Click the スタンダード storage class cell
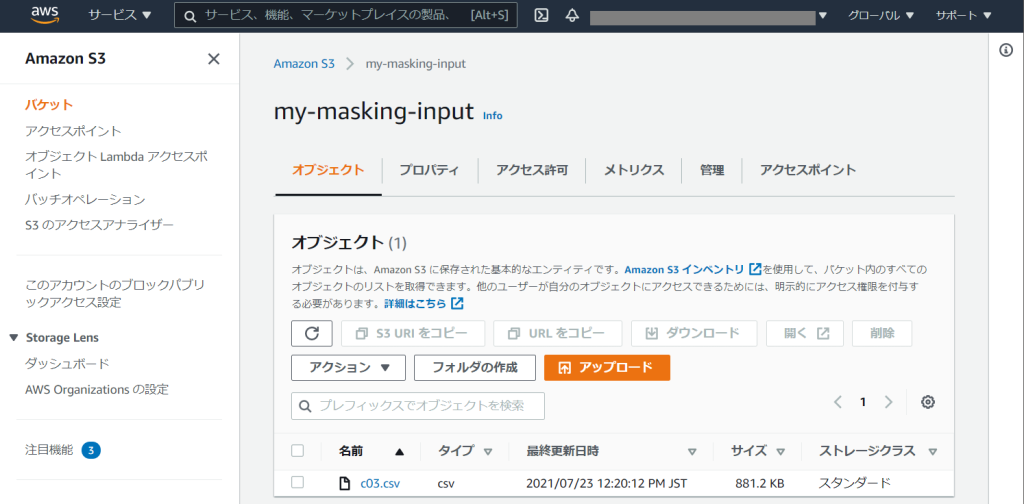The image size is (1024, 504). tap(855, 484)
